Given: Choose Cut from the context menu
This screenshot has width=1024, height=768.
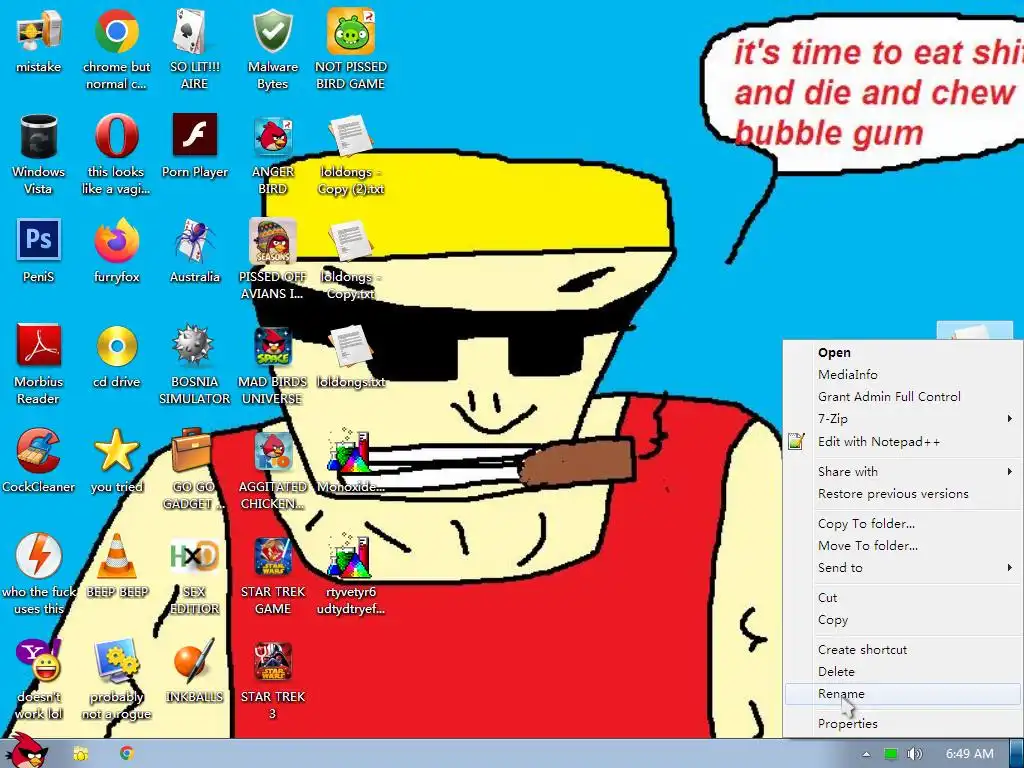Looking at the screenshot, I should coord(902,598).
